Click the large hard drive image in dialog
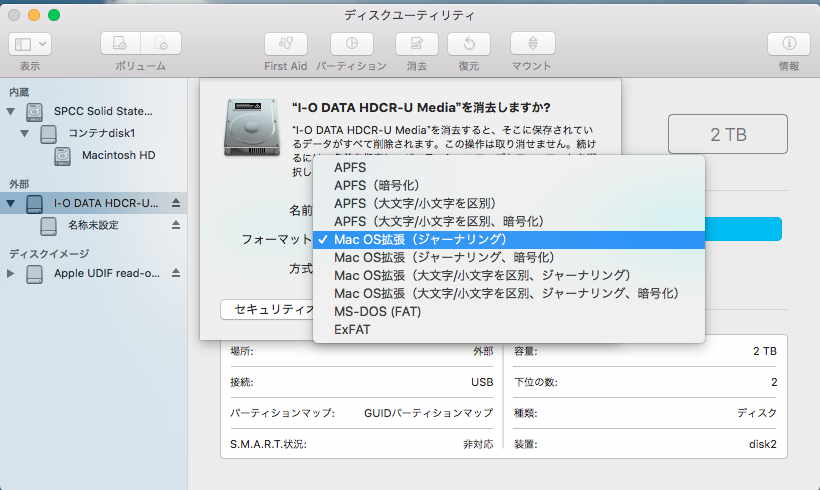This screenshot has width=820, height=490. click(x=252, y=127)
